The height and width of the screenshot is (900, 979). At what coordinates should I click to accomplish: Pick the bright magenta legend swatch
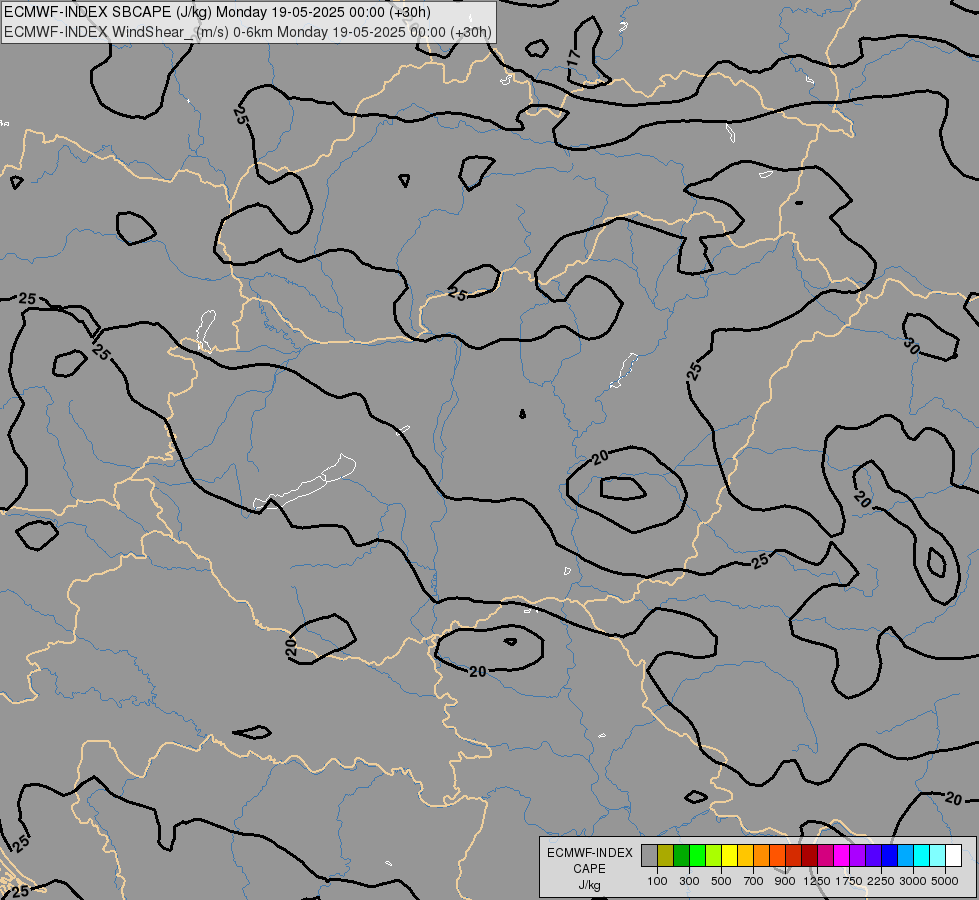coord(842,856)
